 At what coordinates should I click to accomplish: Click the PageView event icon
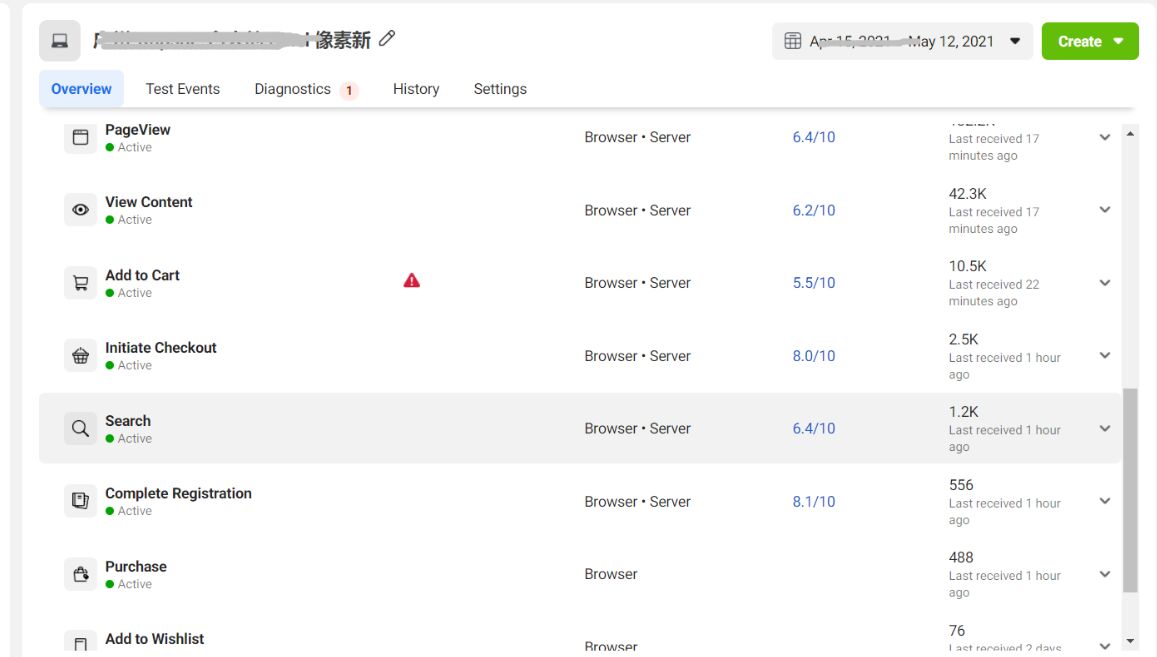81,137
